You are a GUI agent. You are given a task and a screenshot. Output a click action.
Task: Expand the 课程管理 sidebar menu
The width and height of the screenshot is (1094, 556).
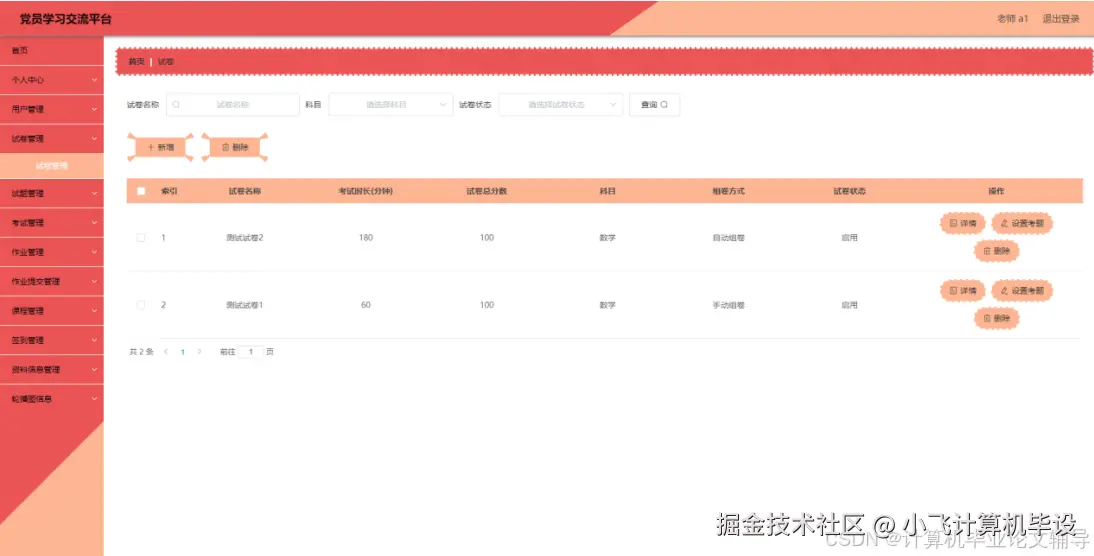point(52,311)
